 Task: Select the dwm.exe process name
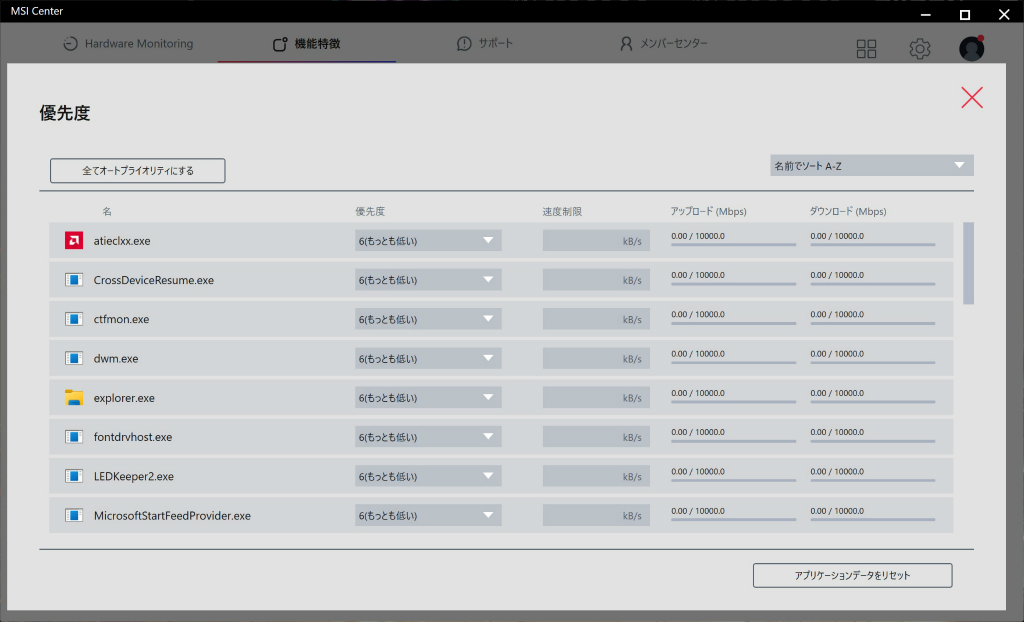116,359
